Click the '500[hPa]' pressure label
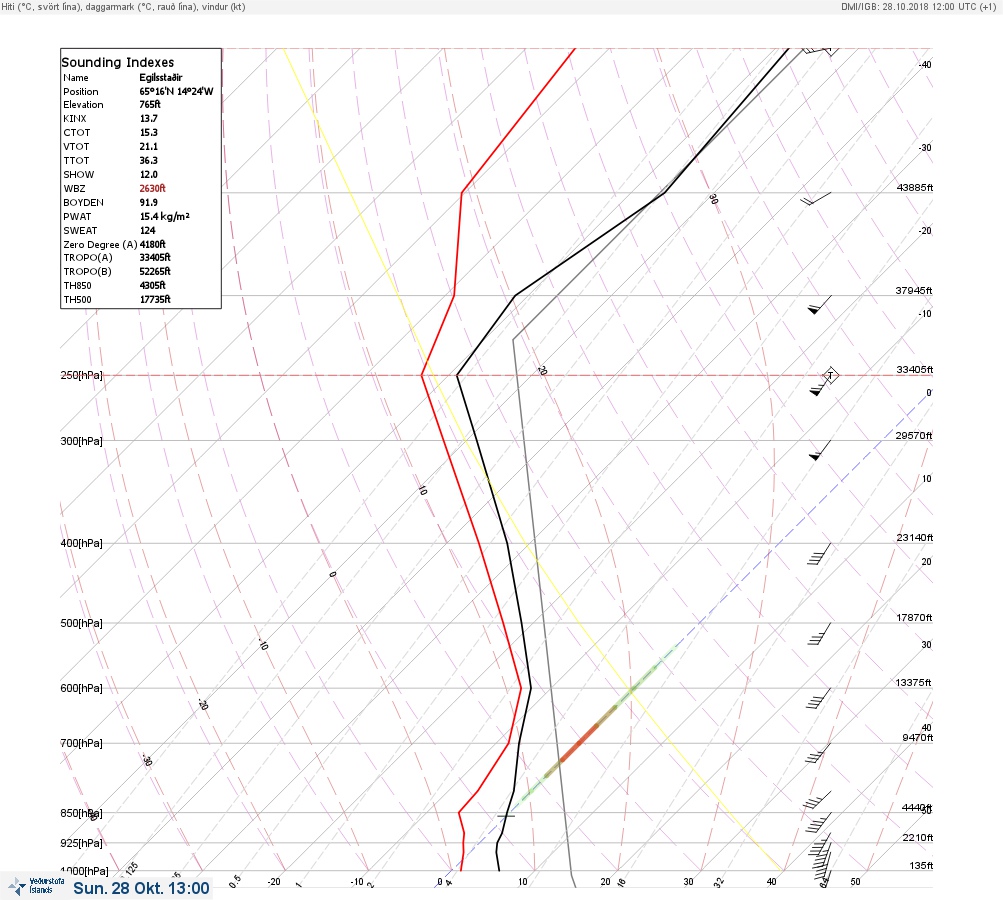The height and width of the screenshot is (900, 1003). (81, 623)
